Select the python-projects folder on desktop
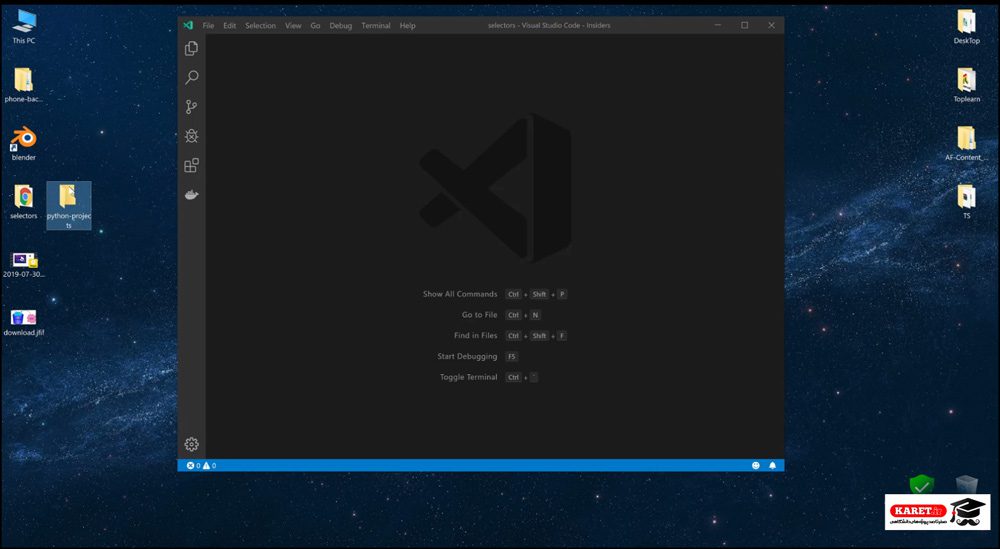The height and width of the screenshot is (549, 1000). pyautogui.click(x=69, y=205)
